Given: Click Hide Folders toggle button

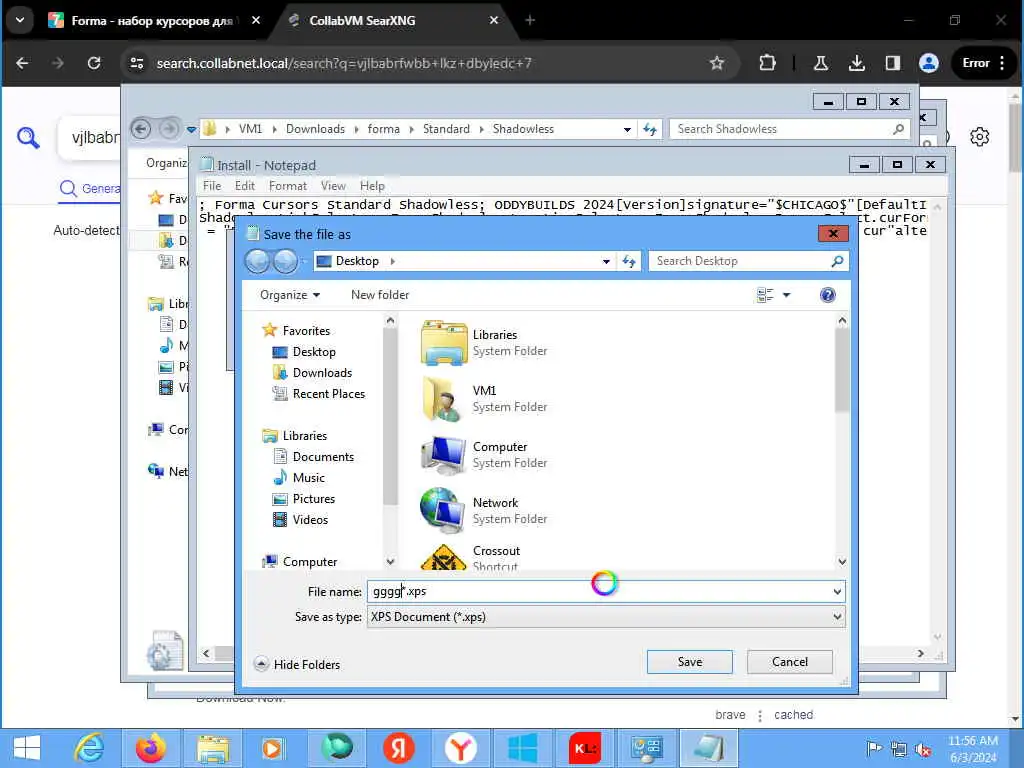Looking at the screenshot, I should point(298,664).
